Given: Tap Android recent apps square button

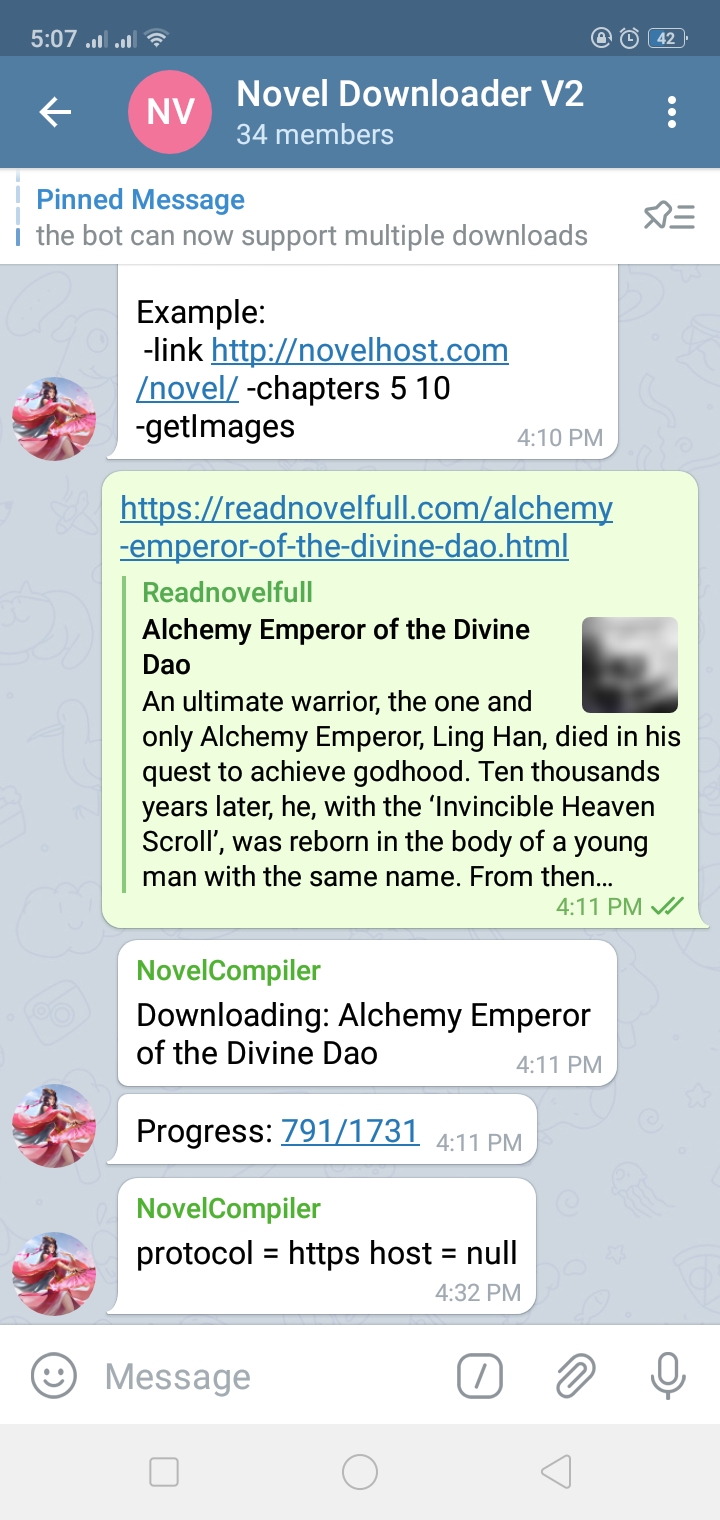Looking at the screenshot, I should pyautogui.click(x=164, y=1471).
